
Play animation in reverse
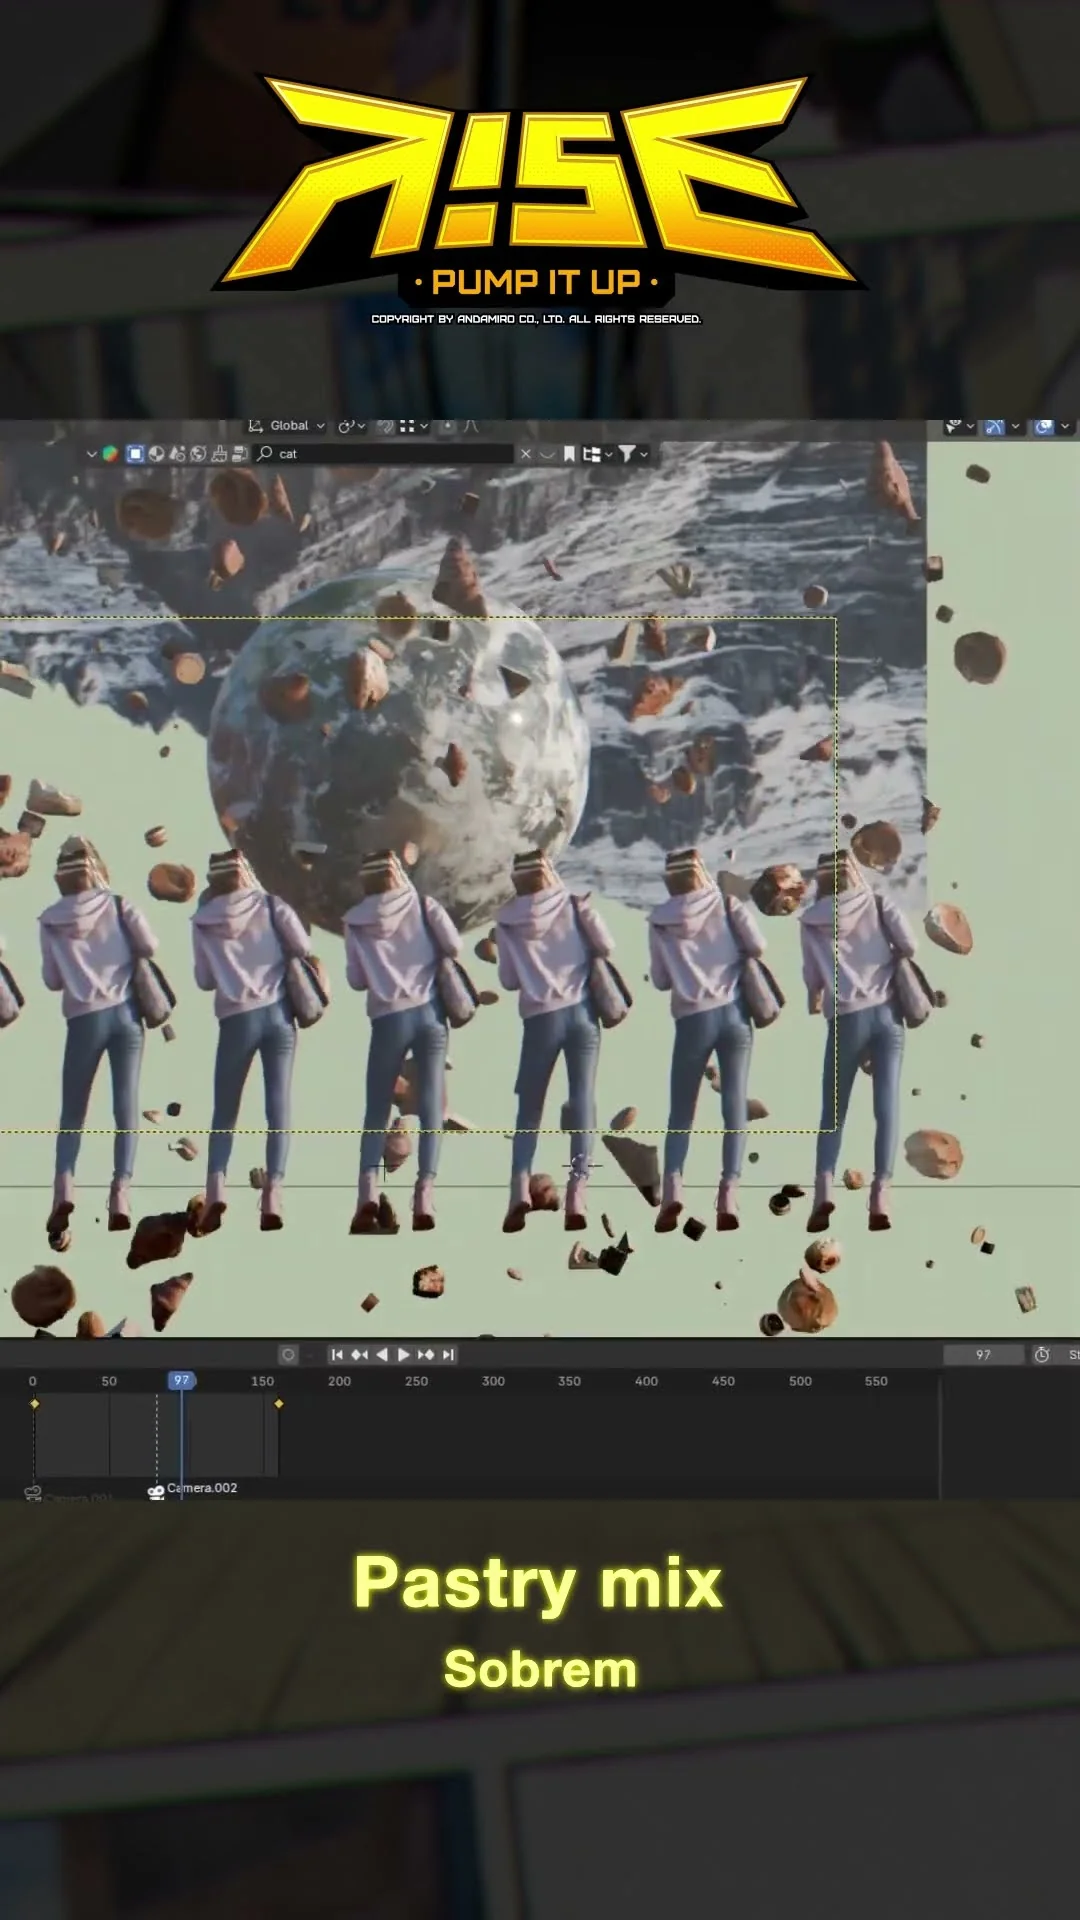click(381, 1354)
